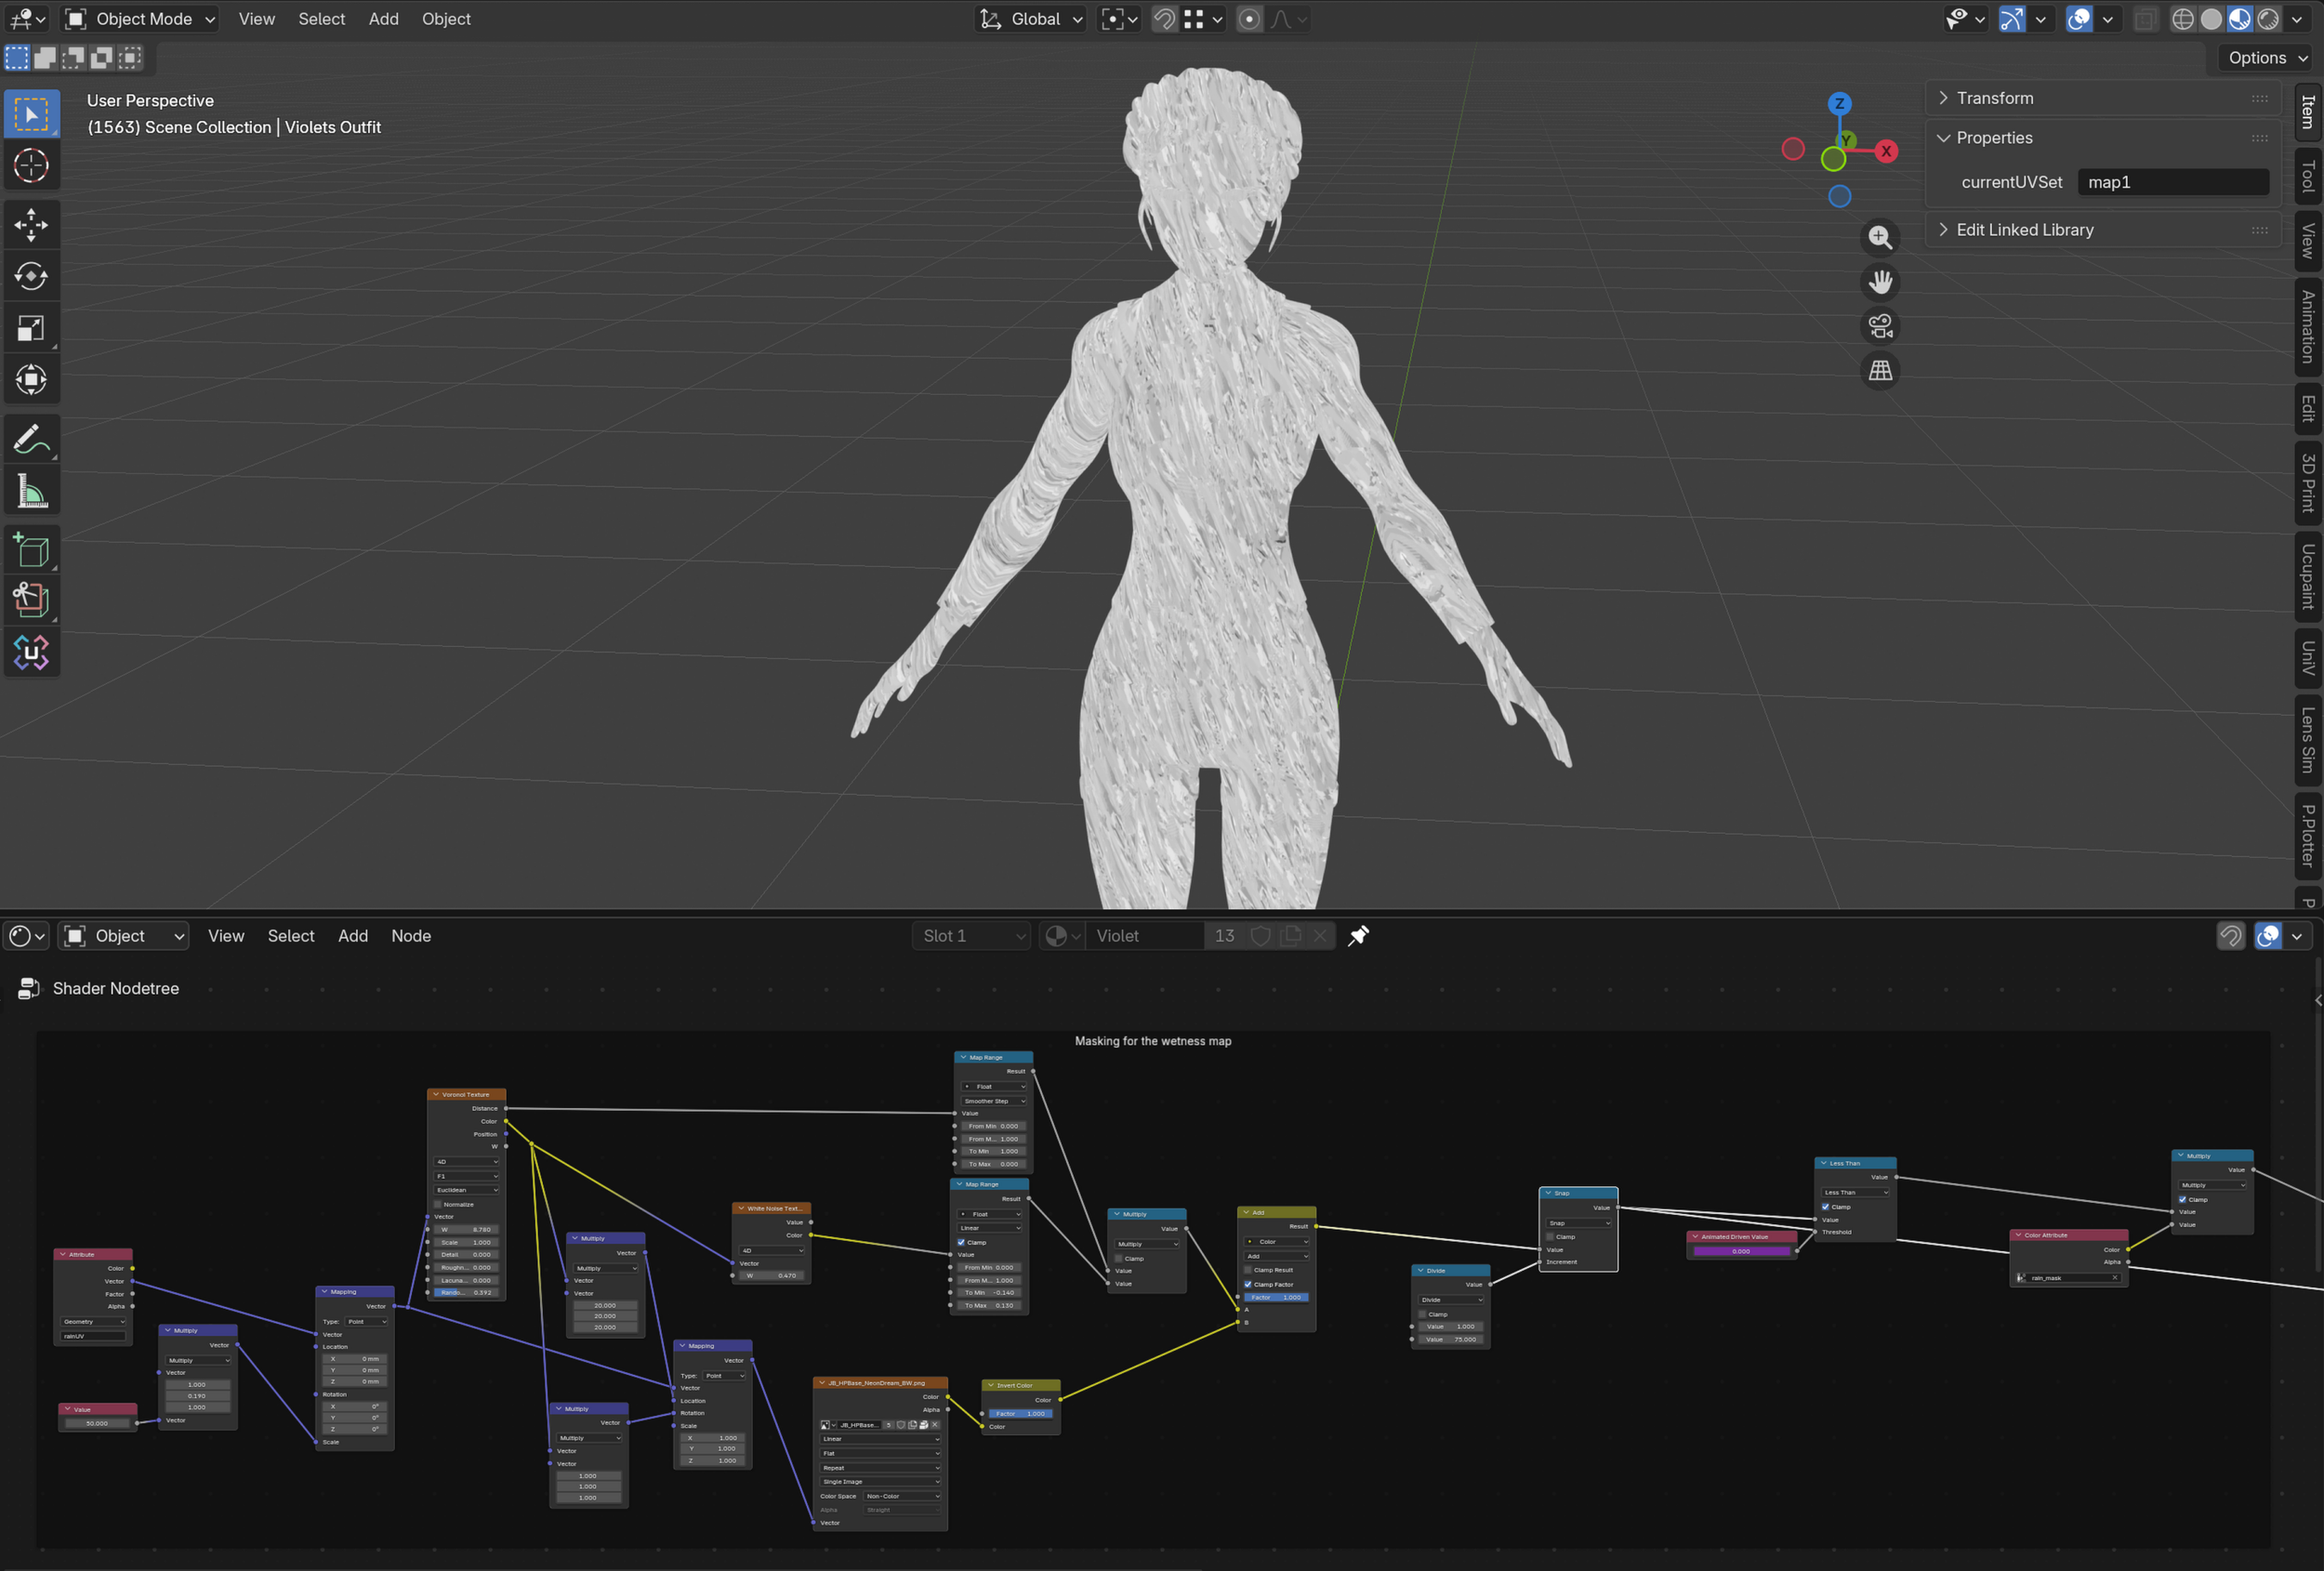2324x1571 pixels.
Task: Click the Add Cube tool
Action: coord(31,550)
